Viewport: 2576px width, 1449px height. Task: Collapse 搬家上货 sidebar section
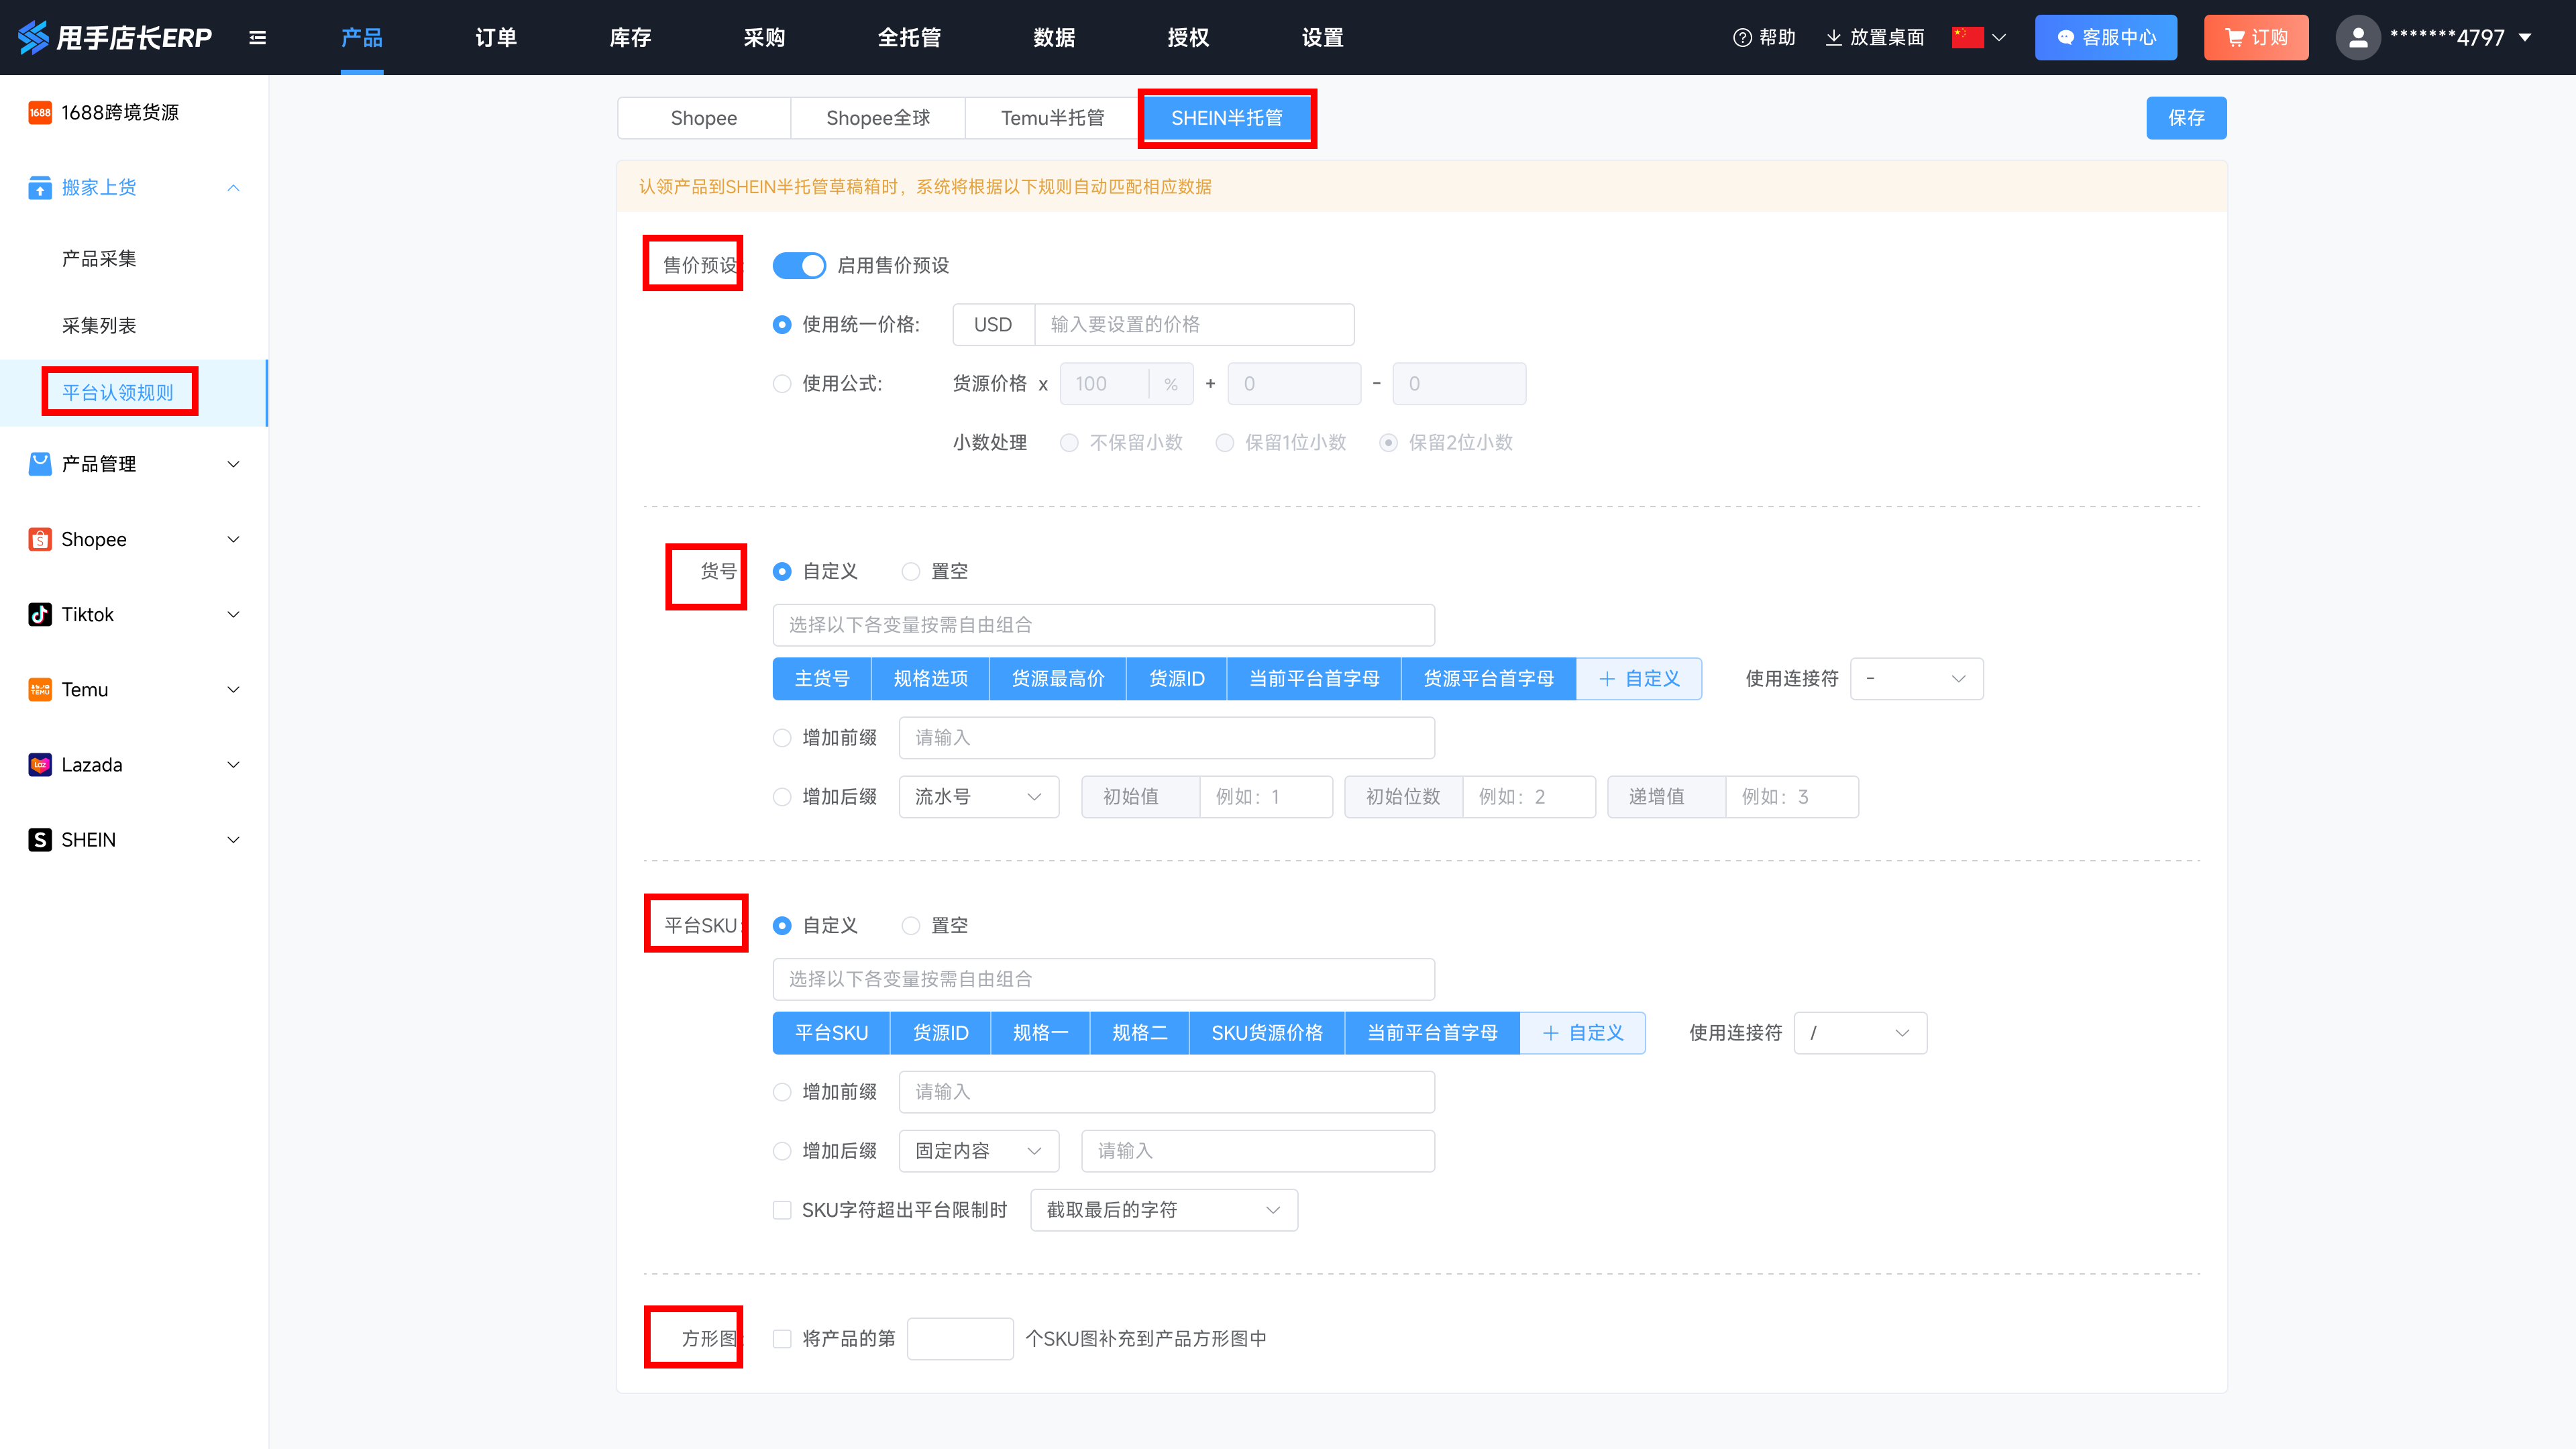coord(233,188)
